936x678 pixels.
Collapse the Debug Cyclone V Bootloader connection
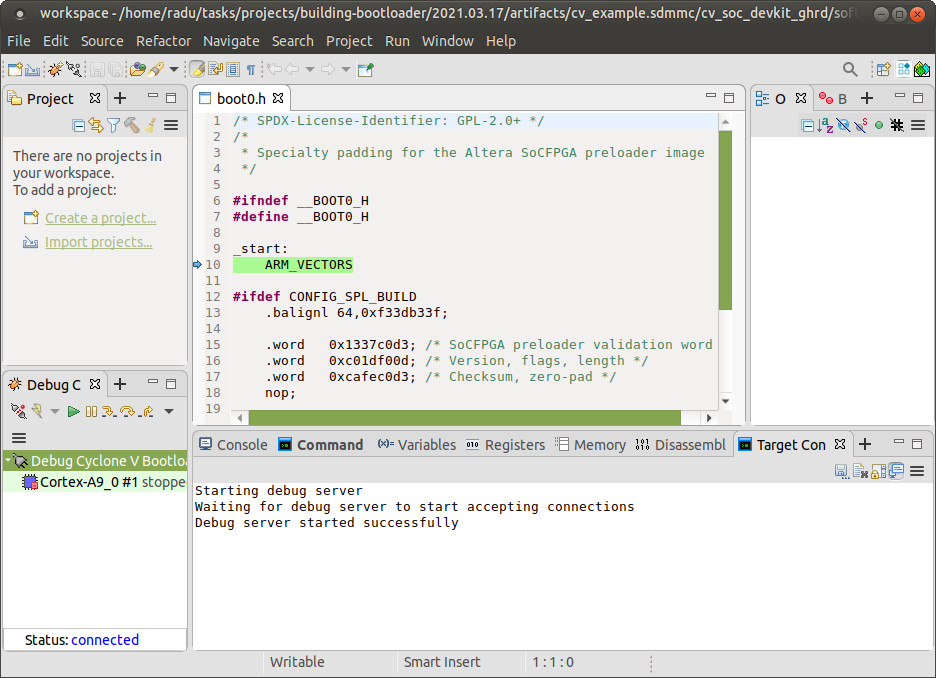click(x=8, y=462)
